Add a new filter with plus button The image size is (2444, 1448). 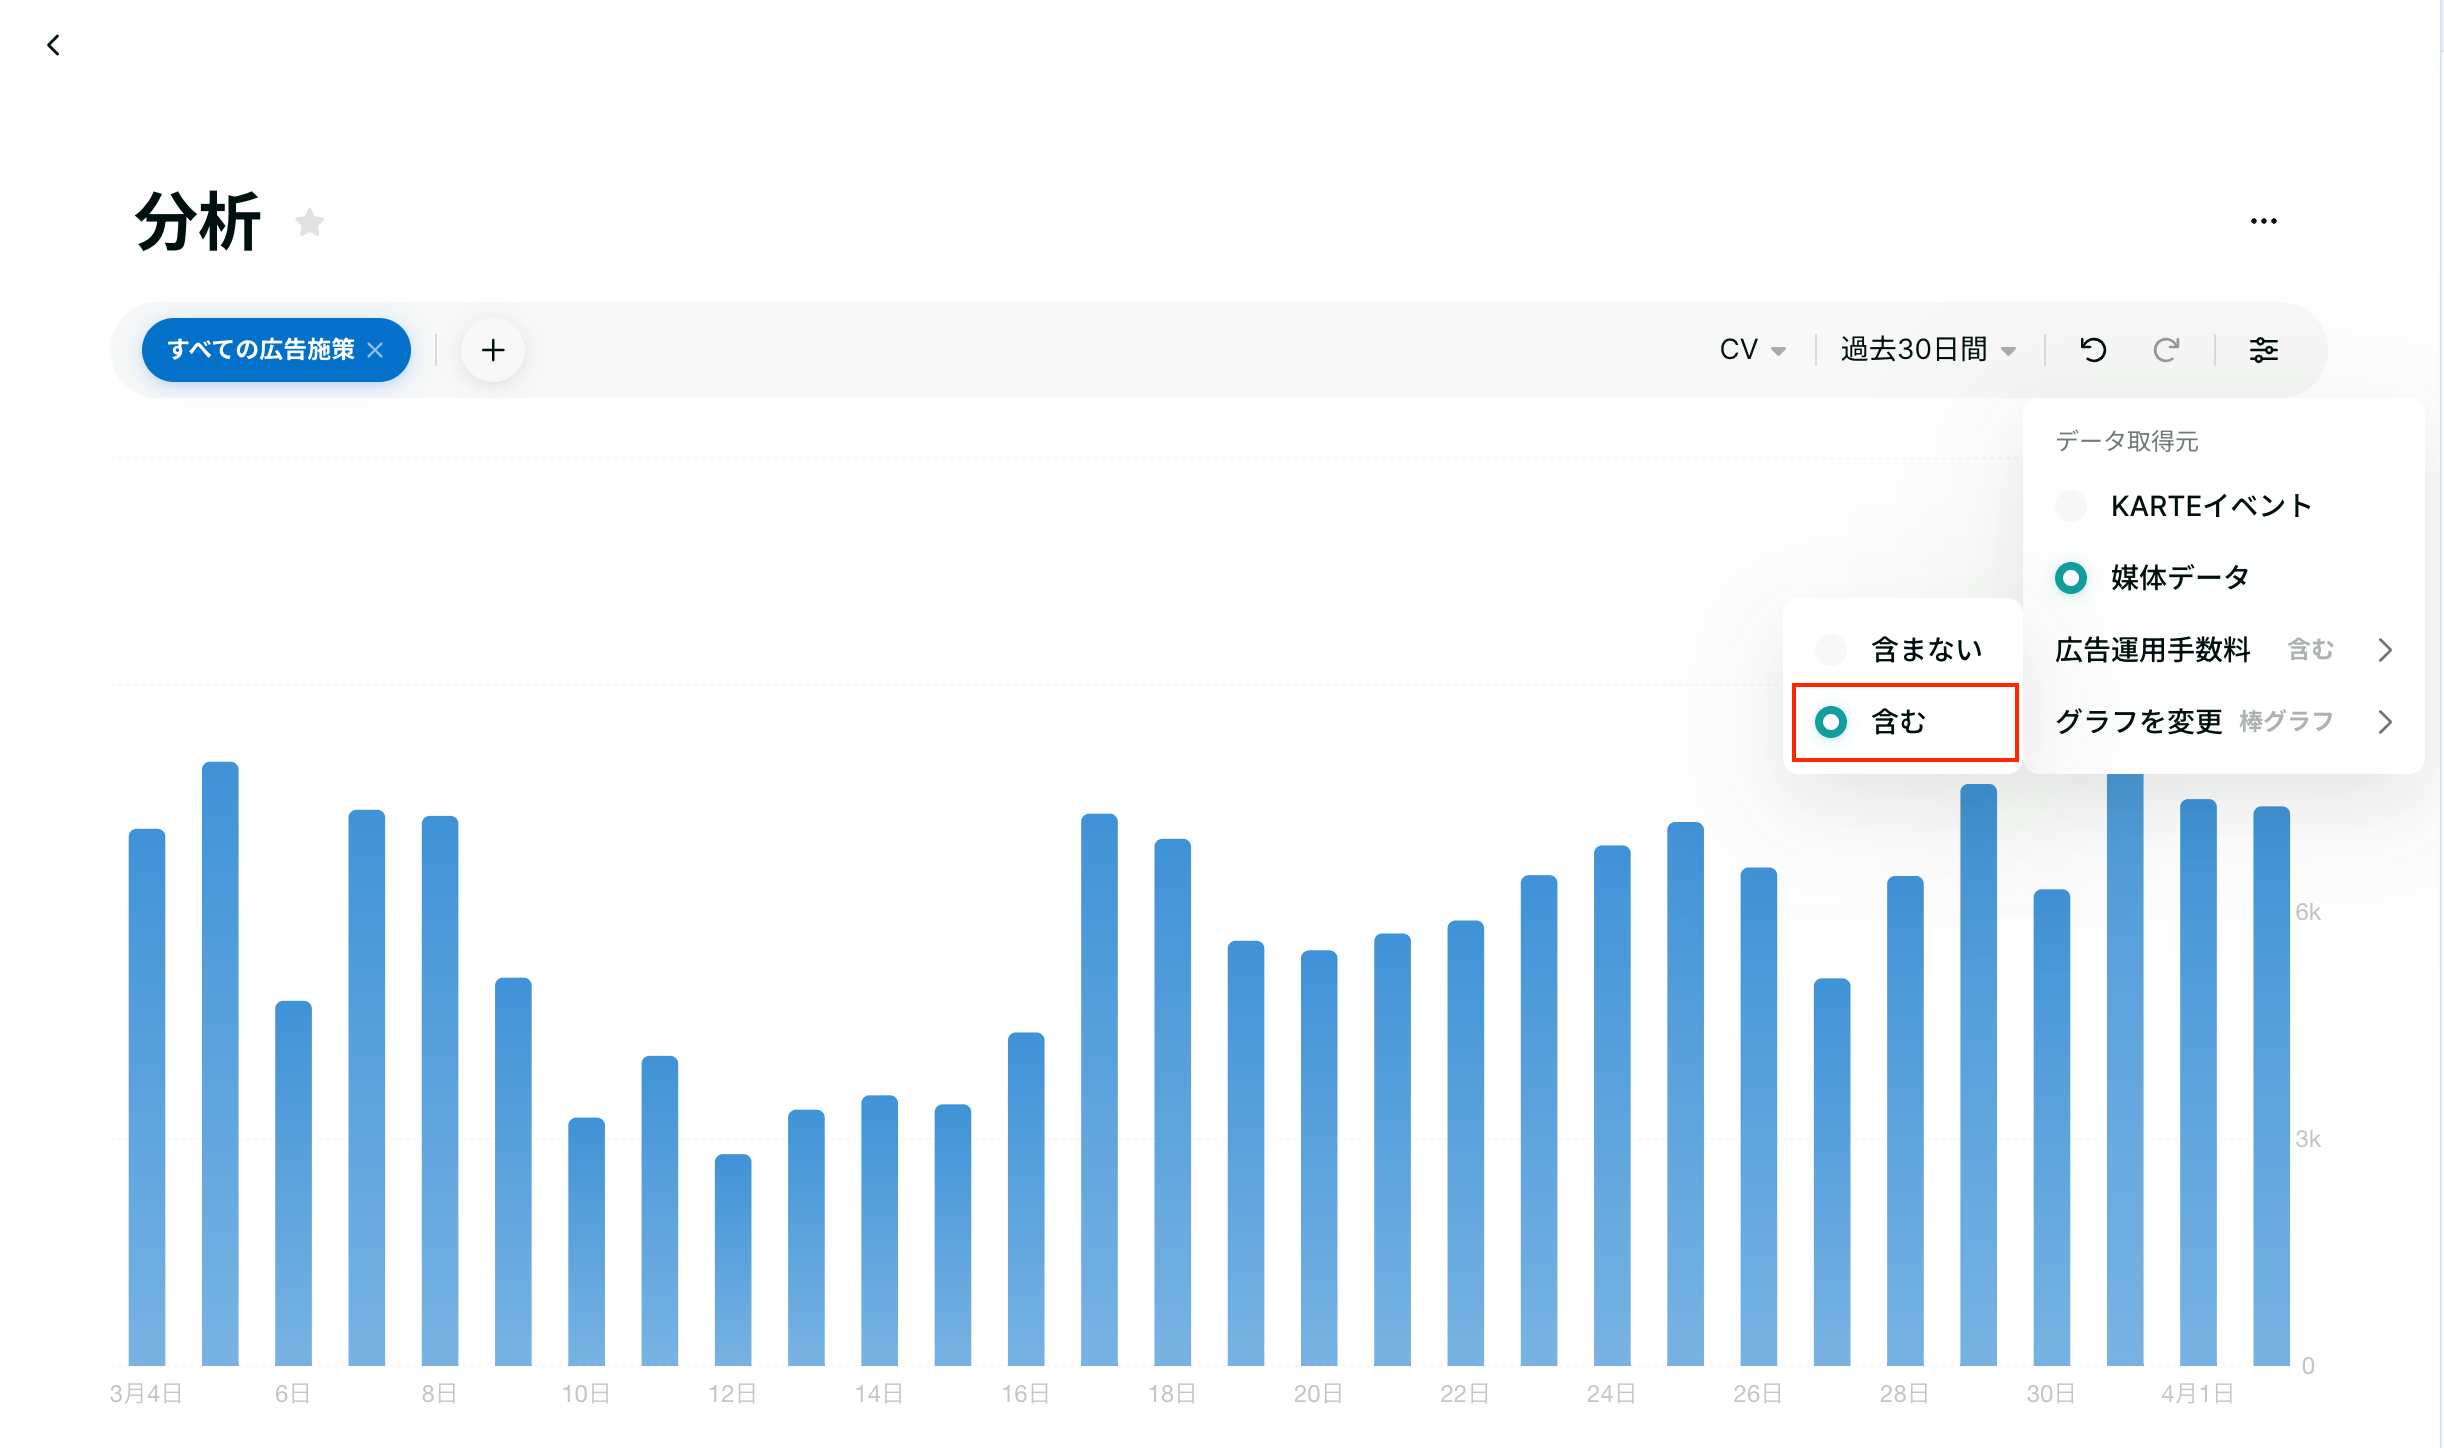[493, 350]
